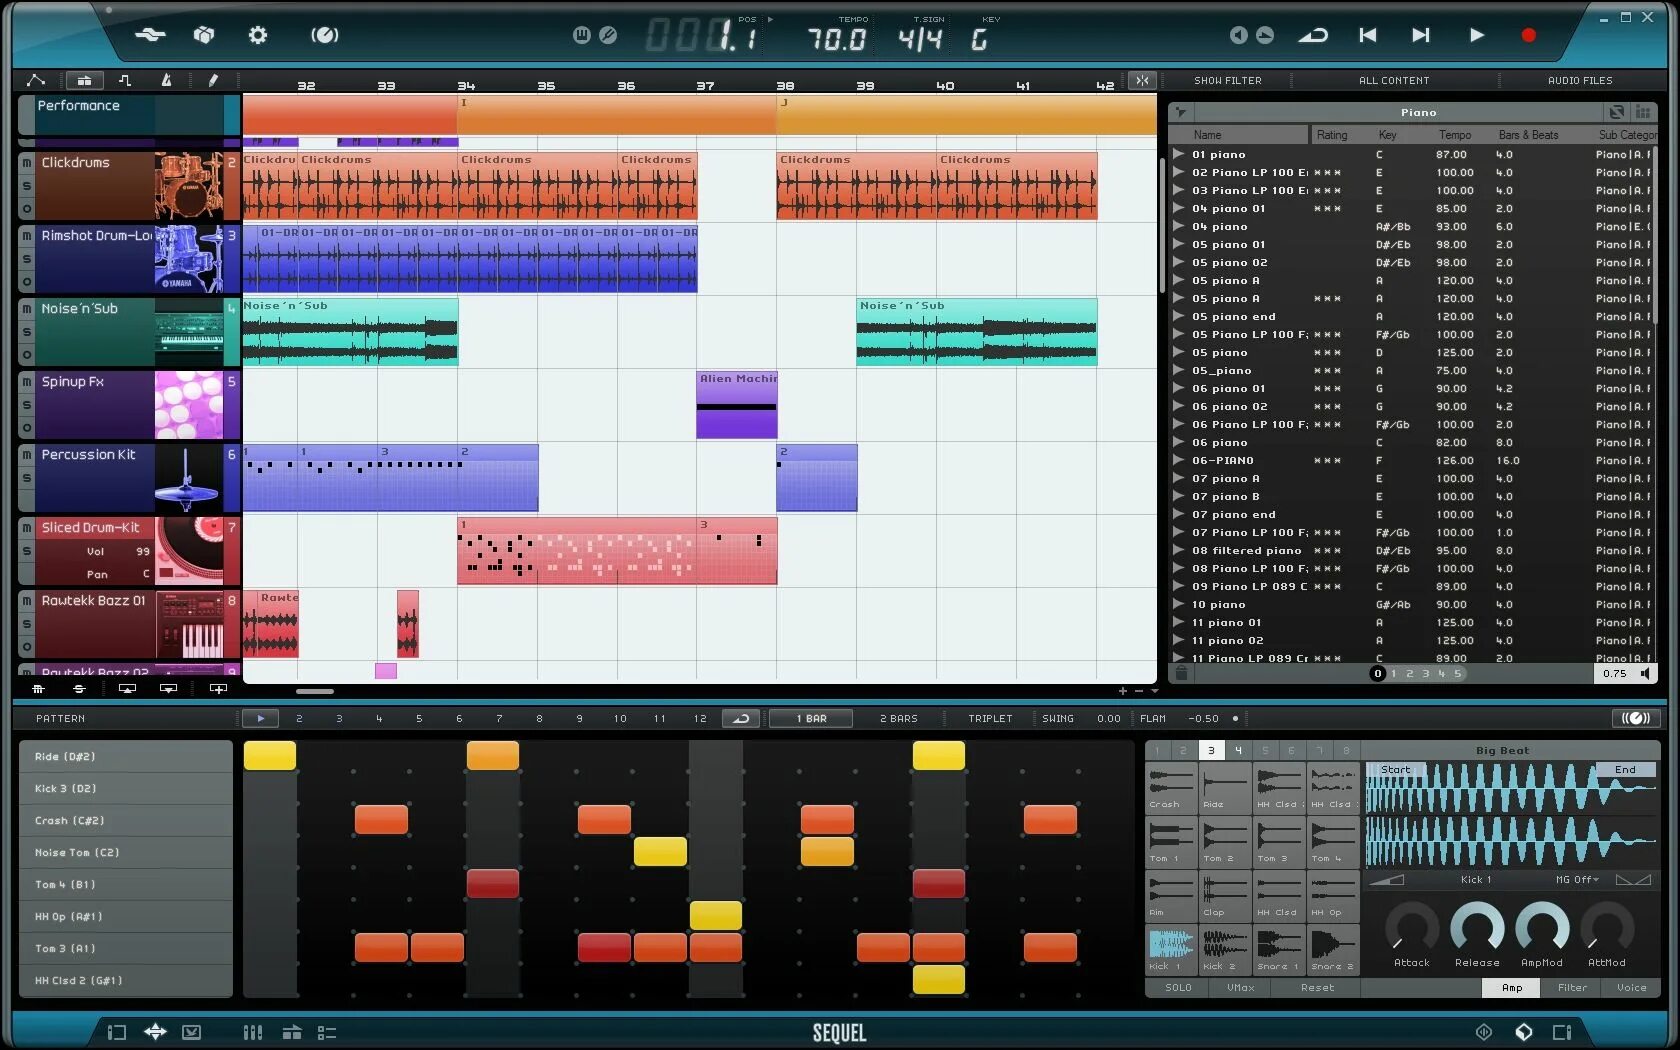Viewport: 1680px width, 1050px height.
Task: Click the Release knob
Action: [1477, 927]
